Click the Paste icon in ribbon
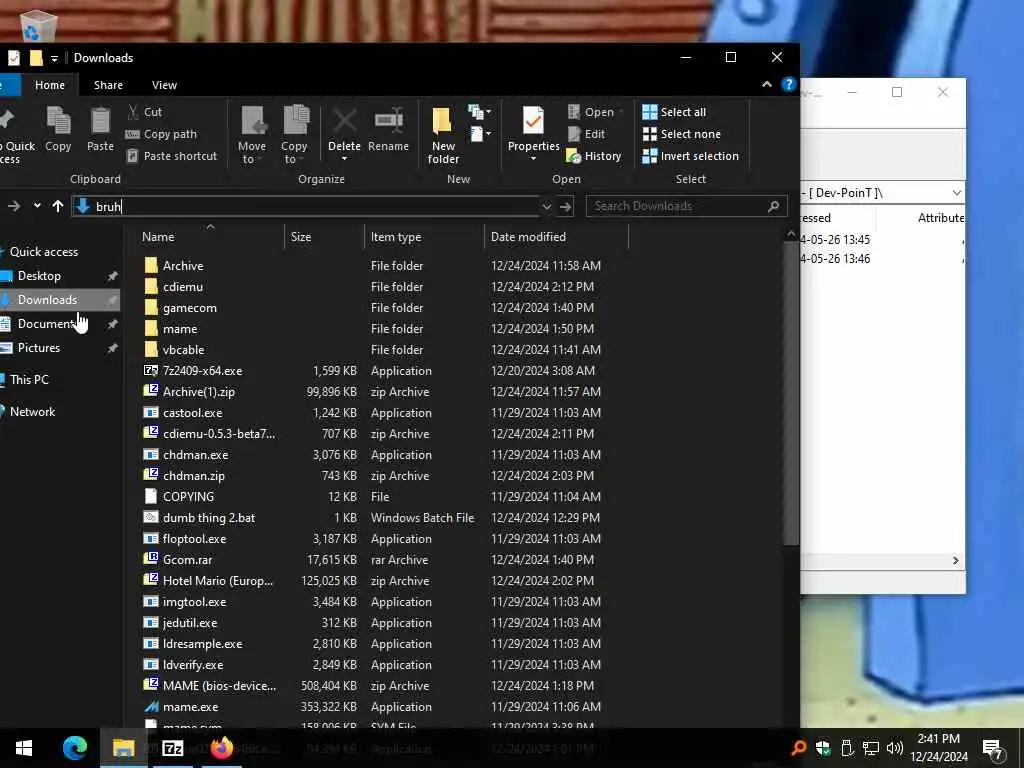Screen dimensions: 1024x768 [x=100, y=129]
